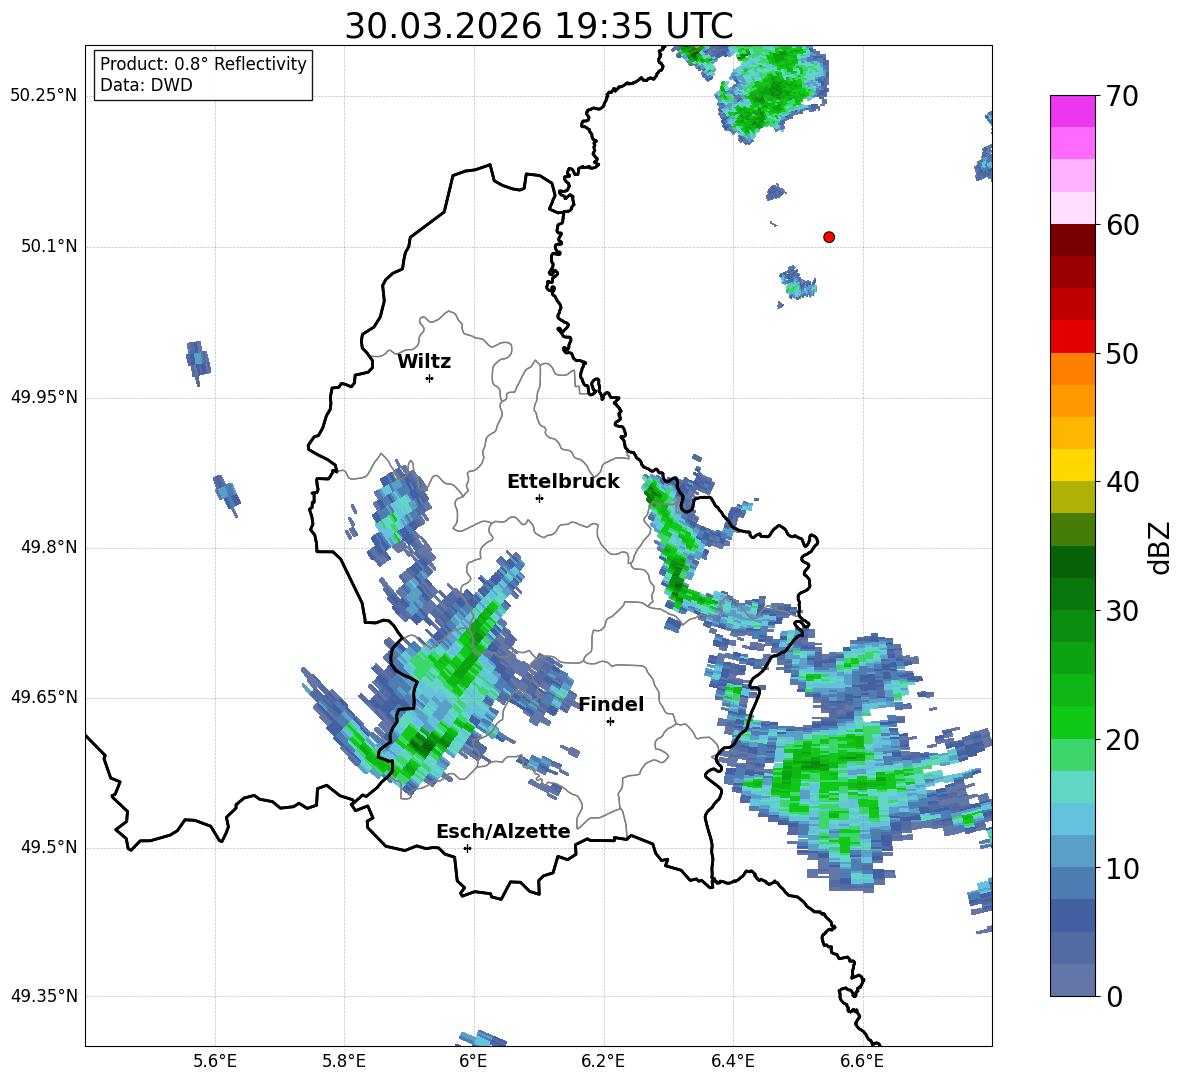Click the 49.8°N latitude label

(x=48, y=547)
